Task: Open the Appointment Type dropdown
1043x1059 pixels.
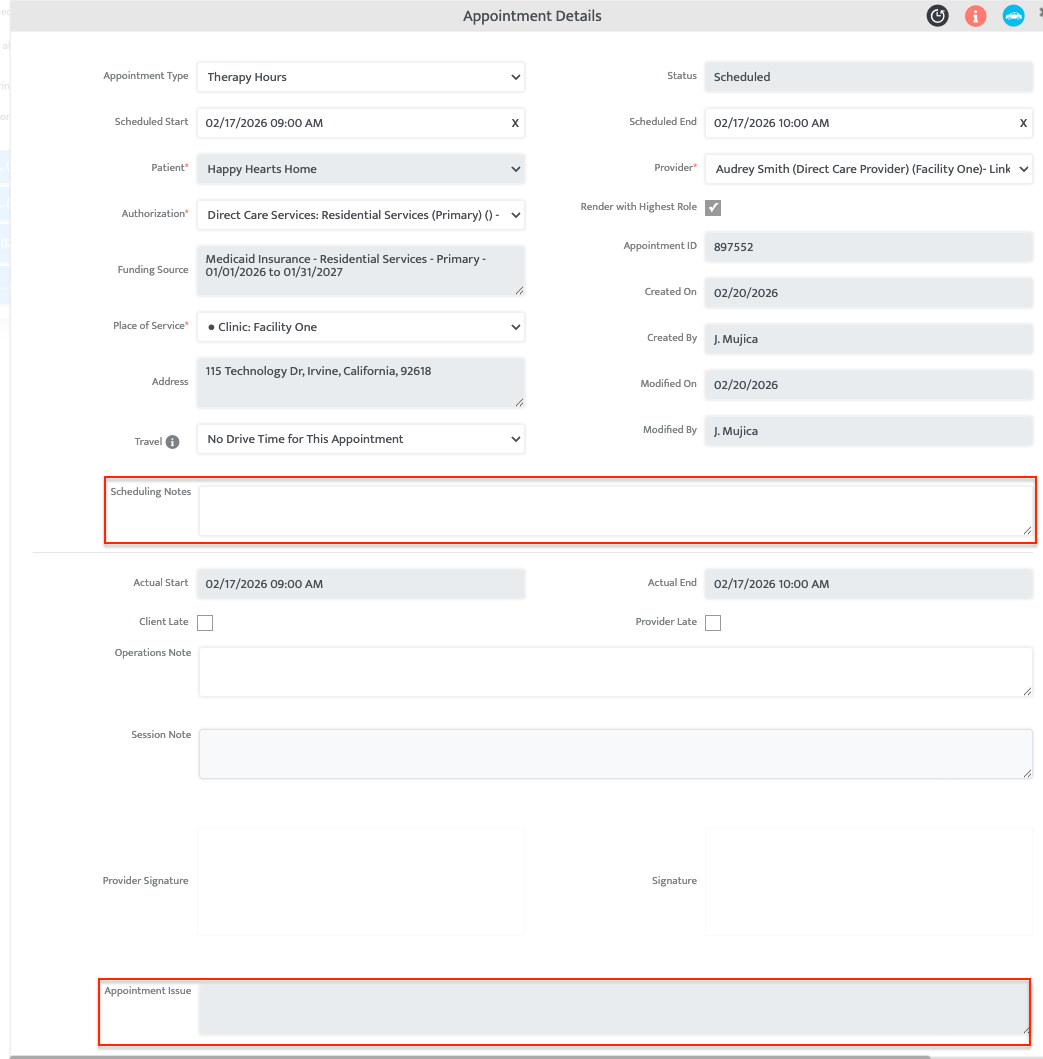Action: (x=360, y=77)
